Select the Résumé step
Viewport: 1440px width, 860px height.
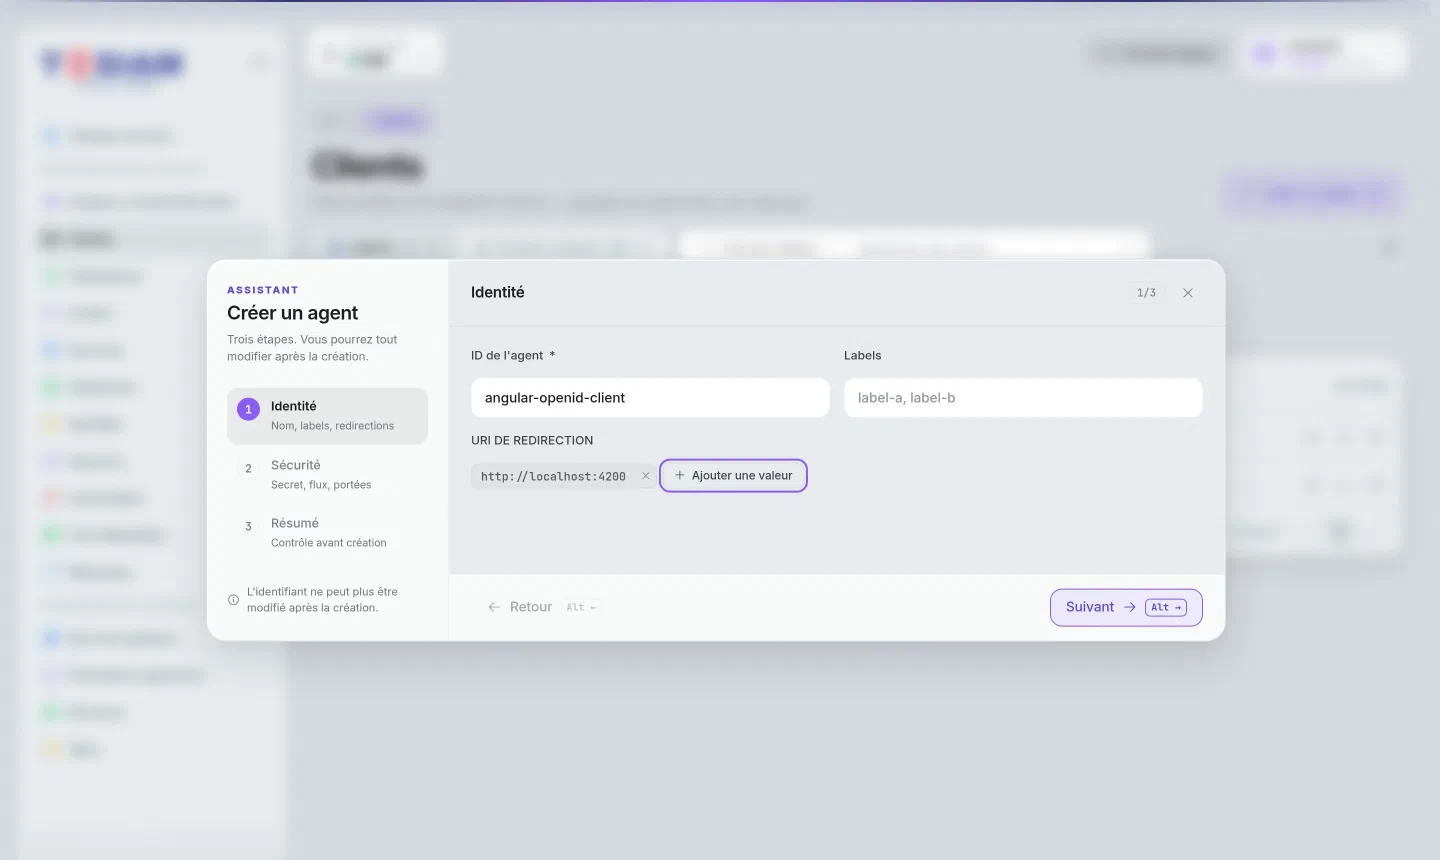tap(327, 532)
